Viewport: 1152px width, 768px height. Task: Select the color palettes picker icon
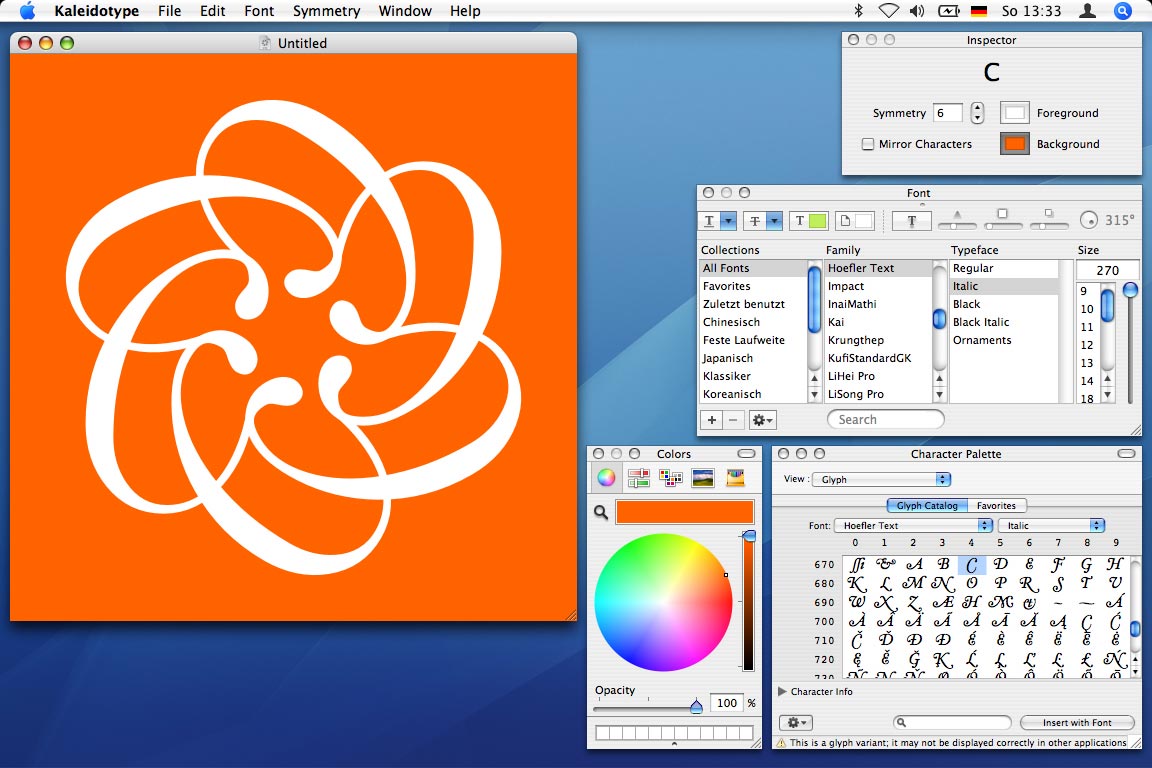(671, 478)
